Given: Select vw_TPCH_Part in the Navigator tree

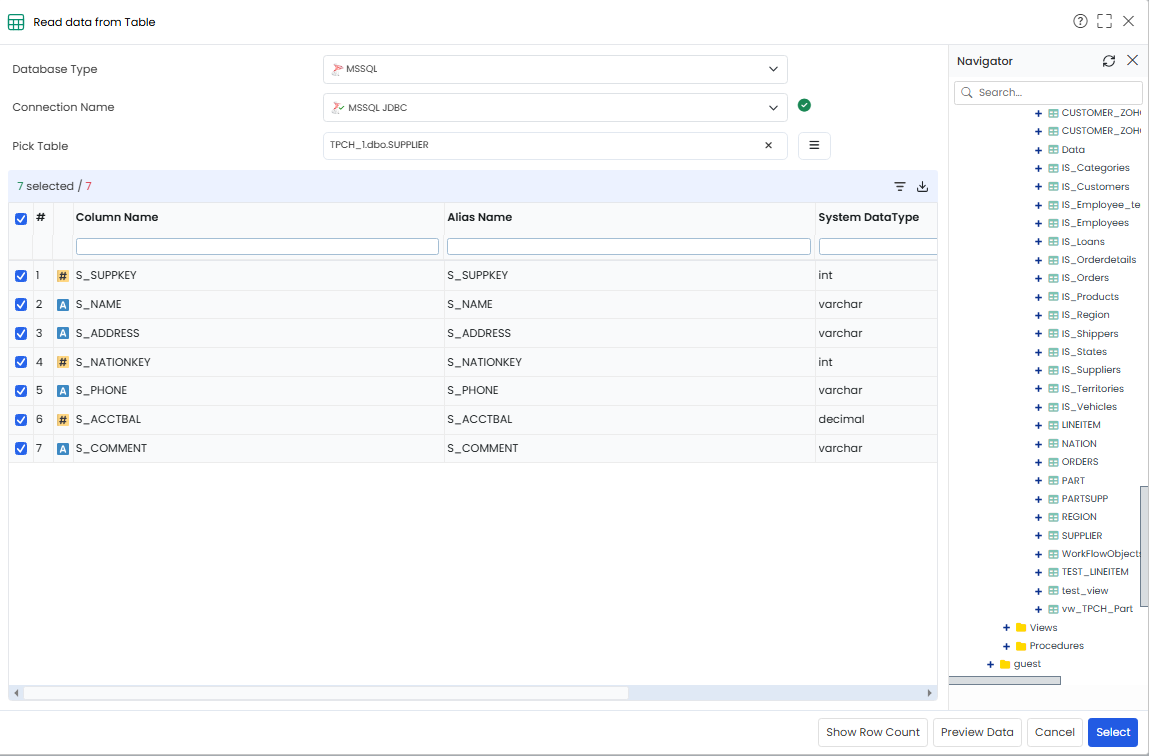Looking at the screenshot, I should coord(1097,609).
